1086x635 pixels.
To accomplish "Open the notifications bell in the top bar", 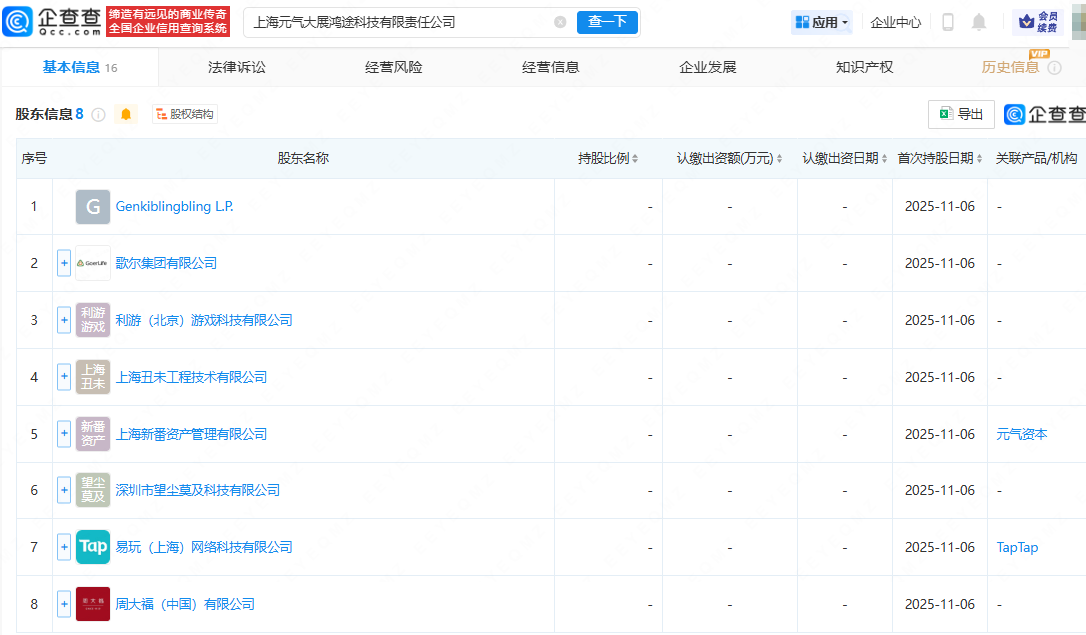I will (979, 22).
